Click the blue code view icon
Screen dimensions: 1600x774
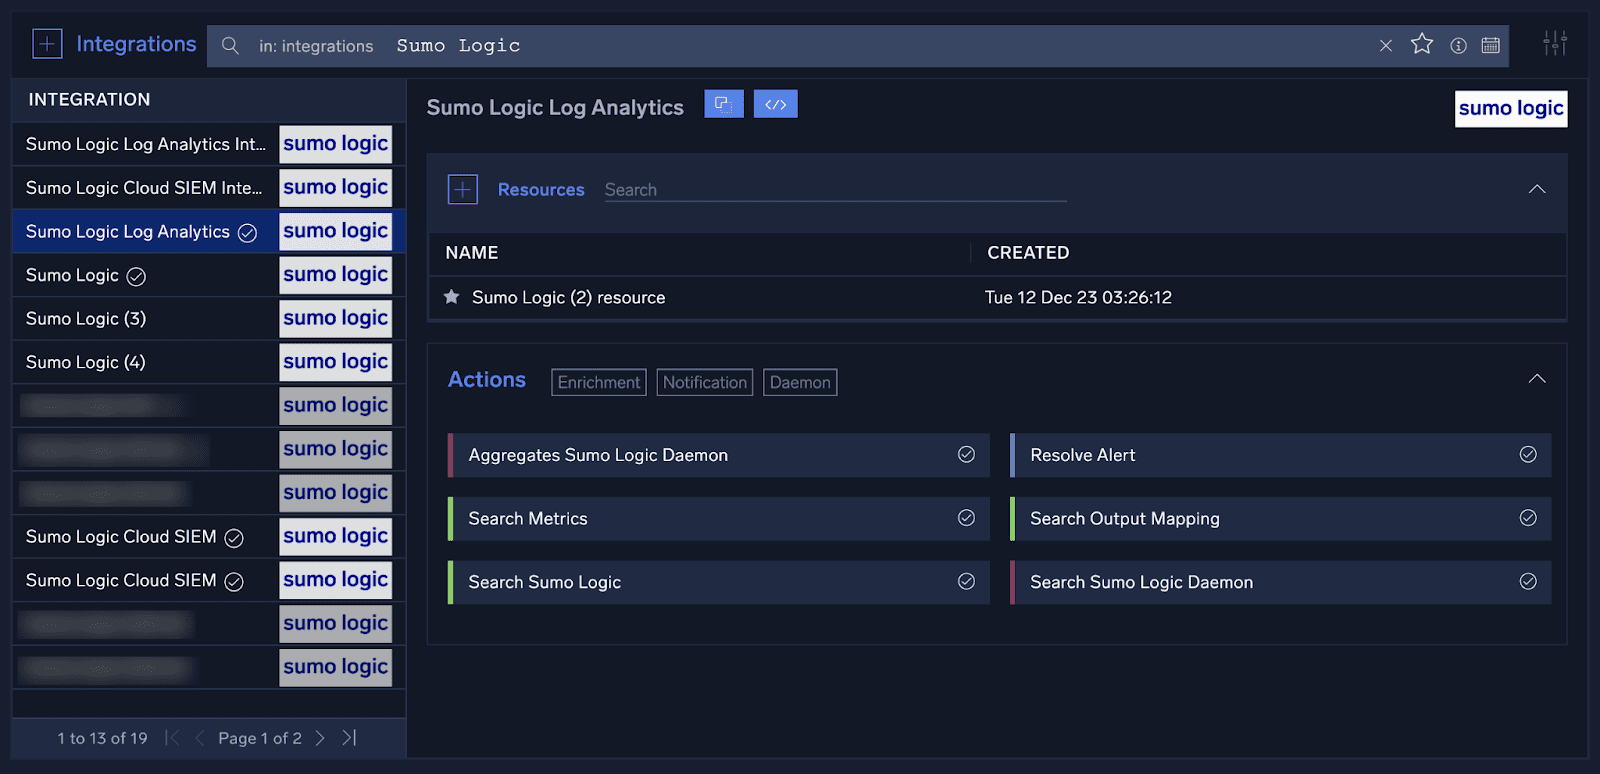pos(776,104)
